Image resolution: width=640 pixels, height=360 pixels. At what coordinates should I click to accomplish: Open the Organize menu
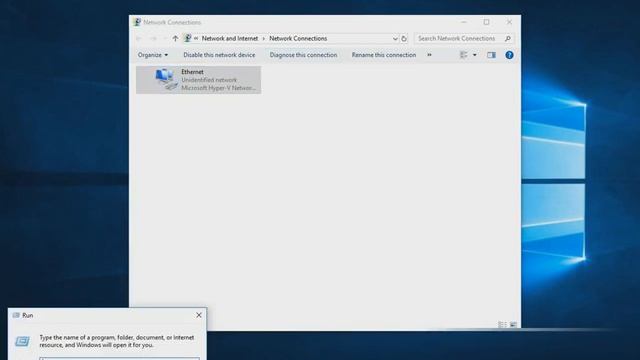point(153,55)
